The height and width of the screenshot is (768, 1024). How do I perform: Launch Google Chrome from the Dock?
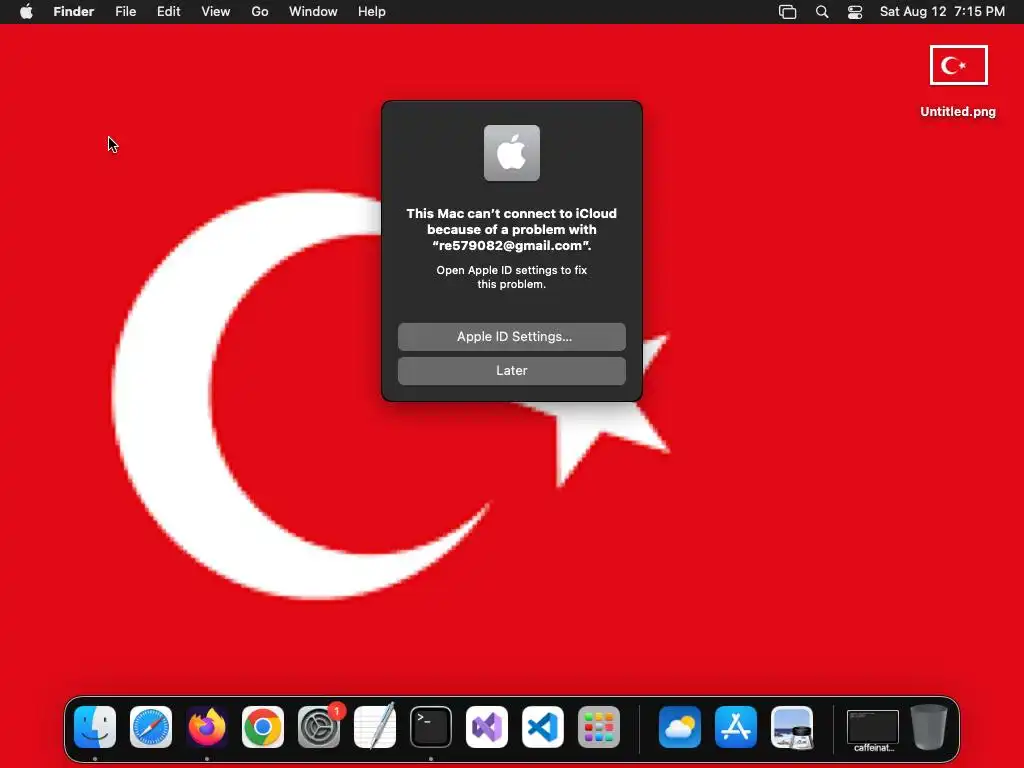[263, 727]
